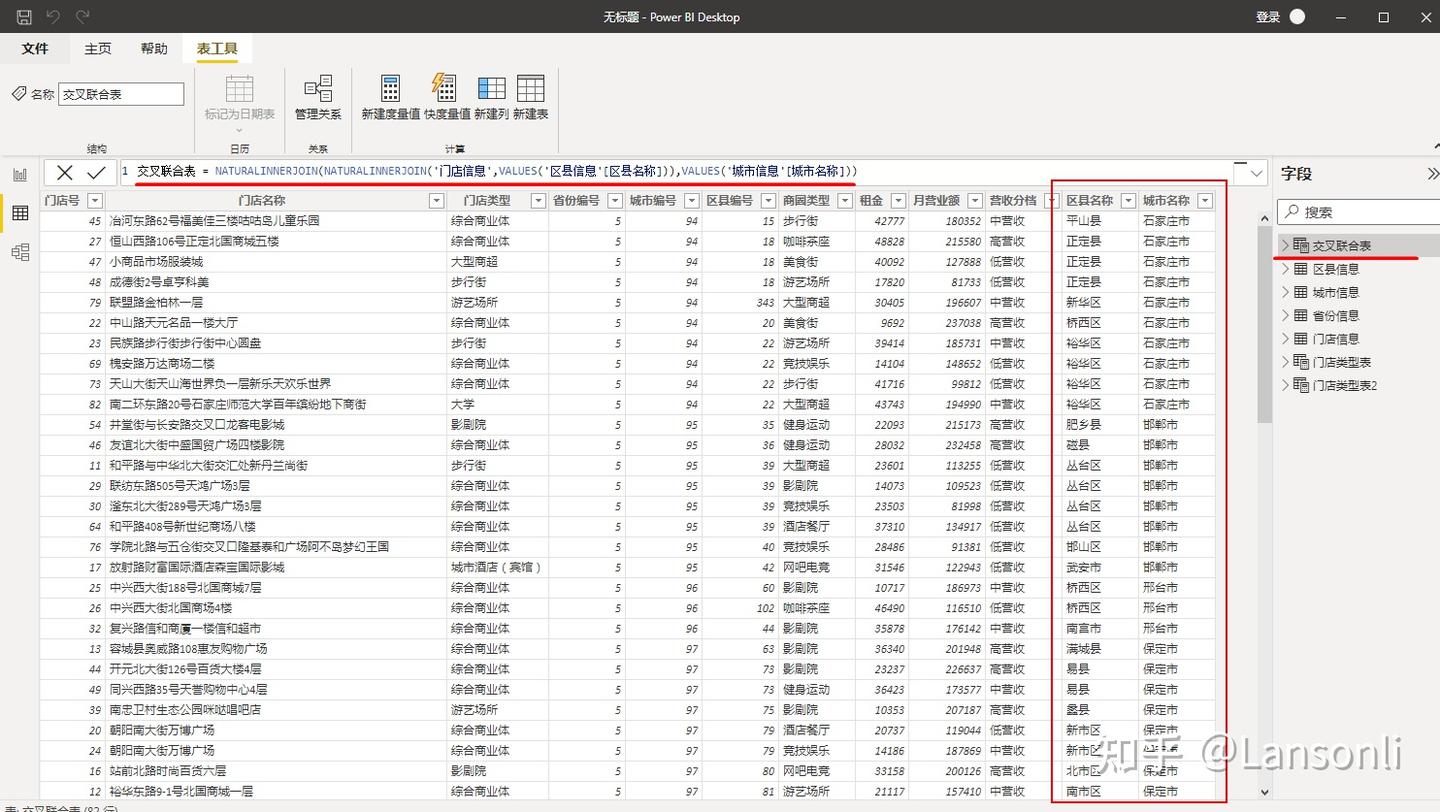Open the 文件 menu

(35, 49)
